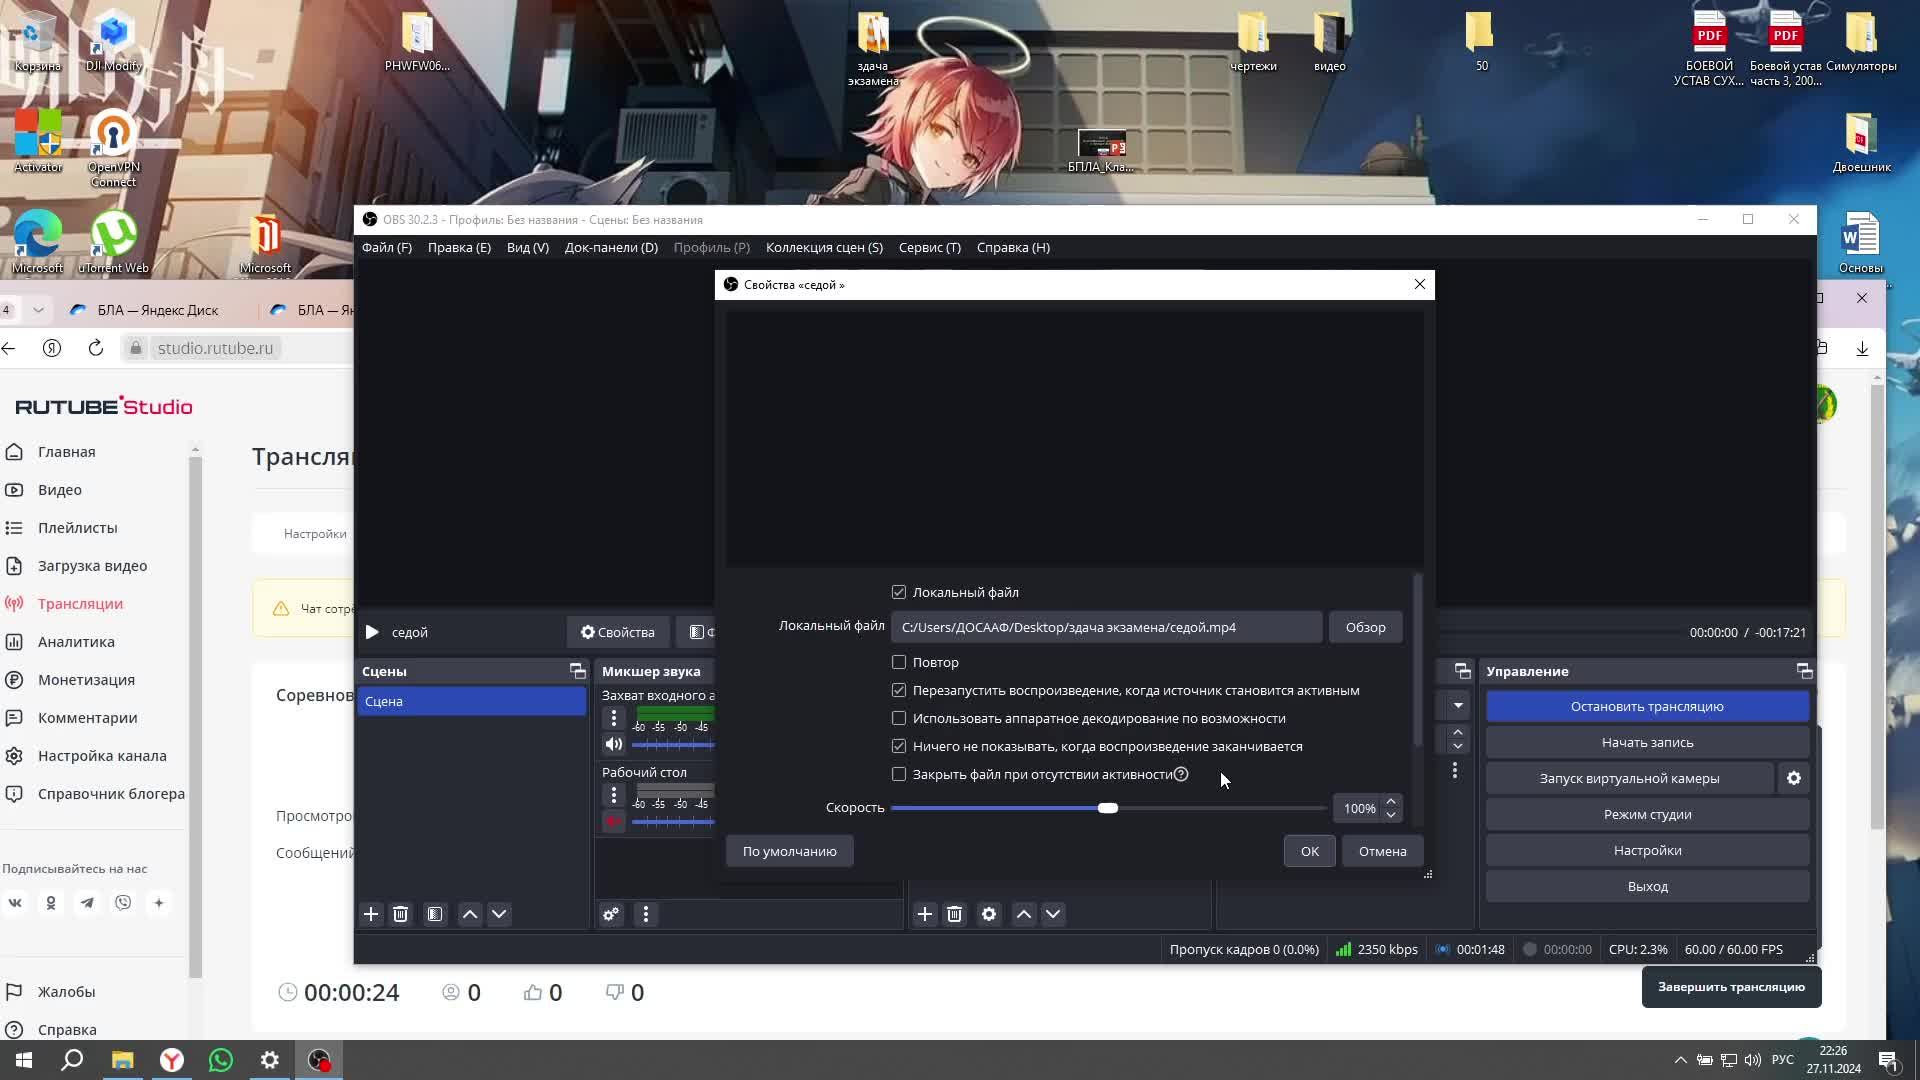Screen dimensions: 1920x1080
Task: Adjust Захват входного аудио volume slider
Action: coord(673,744)
